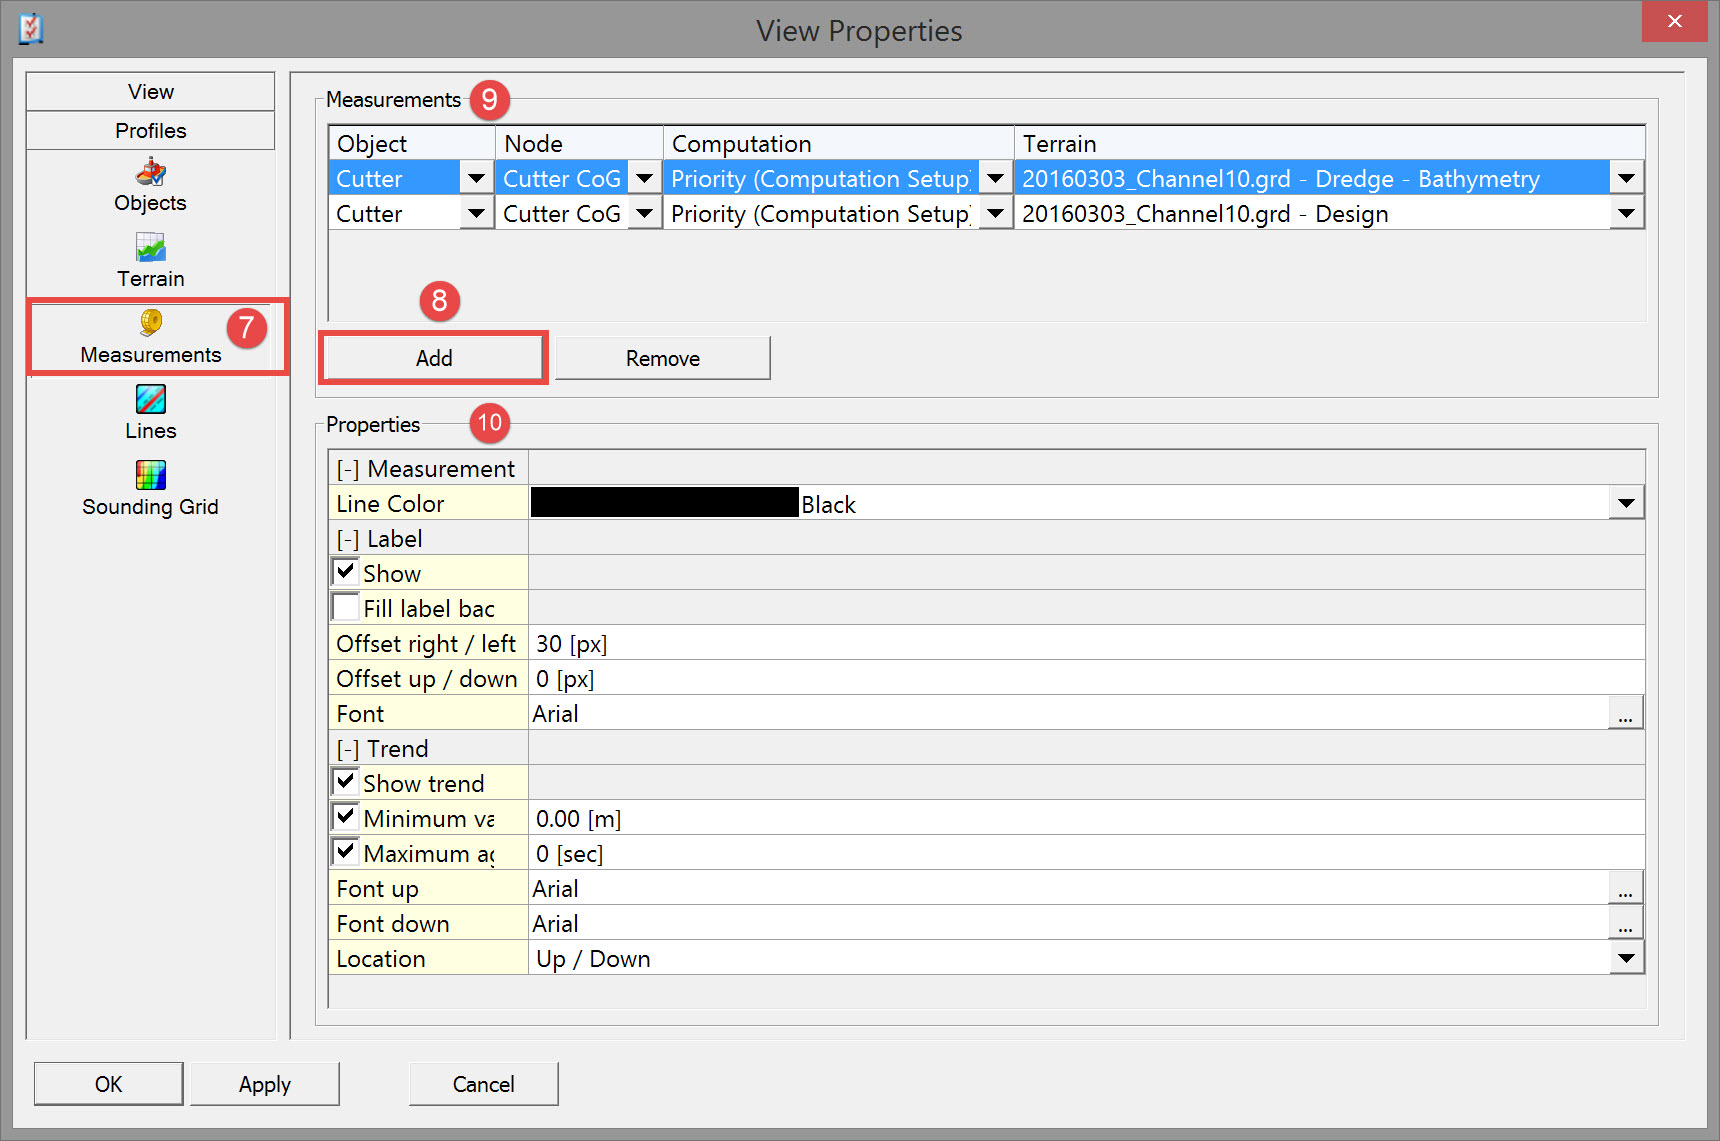The image size is (1720, 1141).
Task: Select the Terrain chart icon
Action: pos(150,247)
